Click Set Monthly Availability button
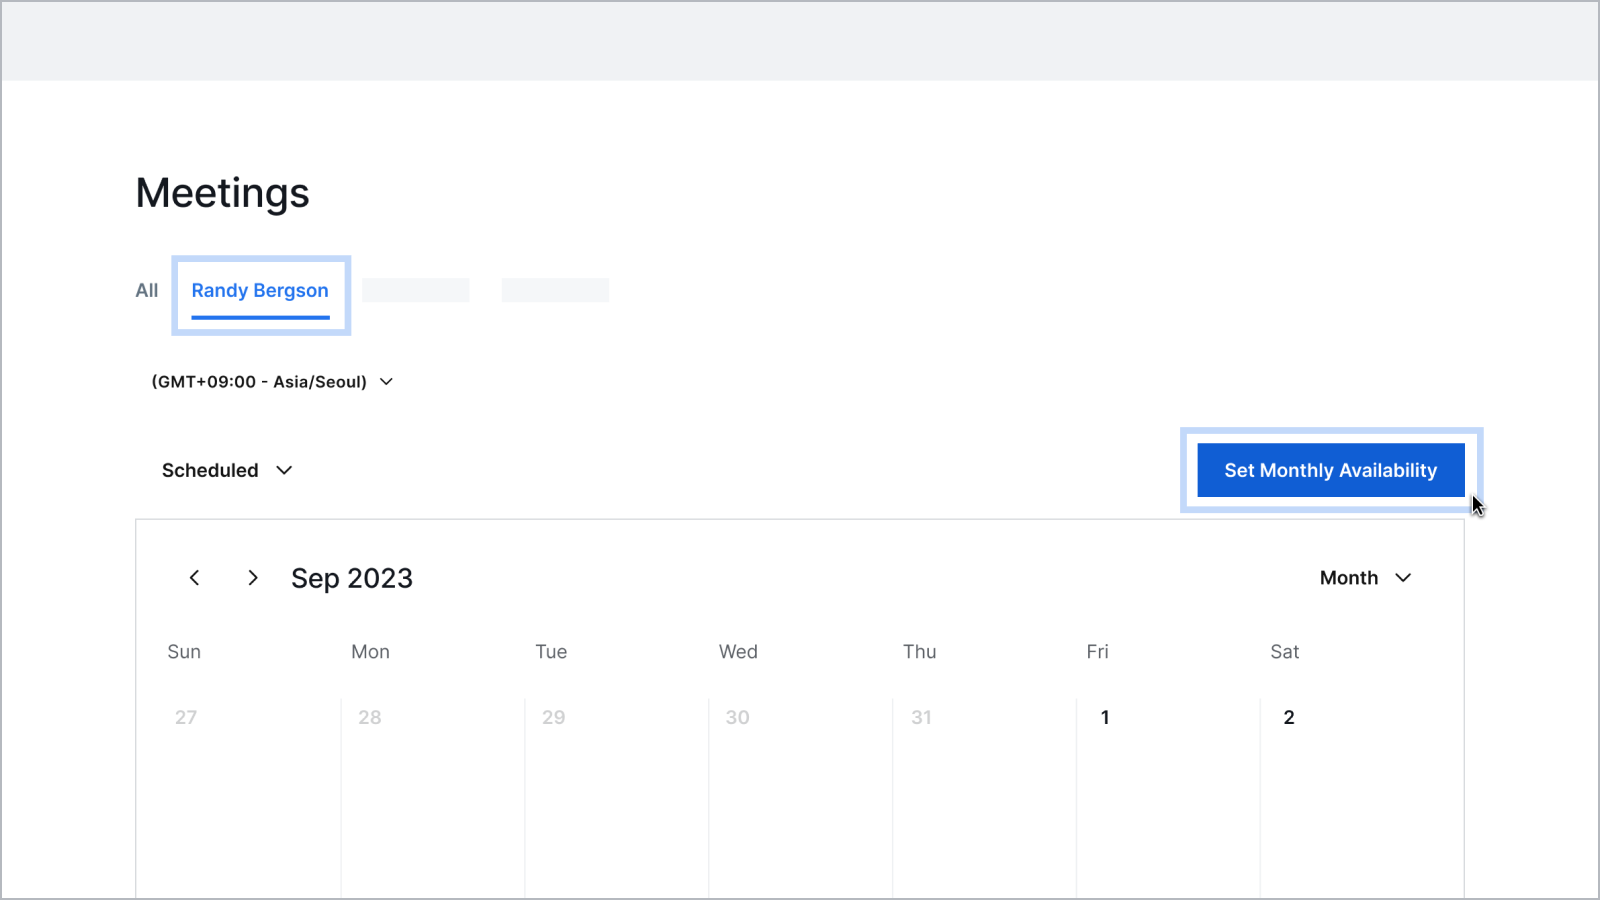 pyautogui.click(x=1330, y=470)
